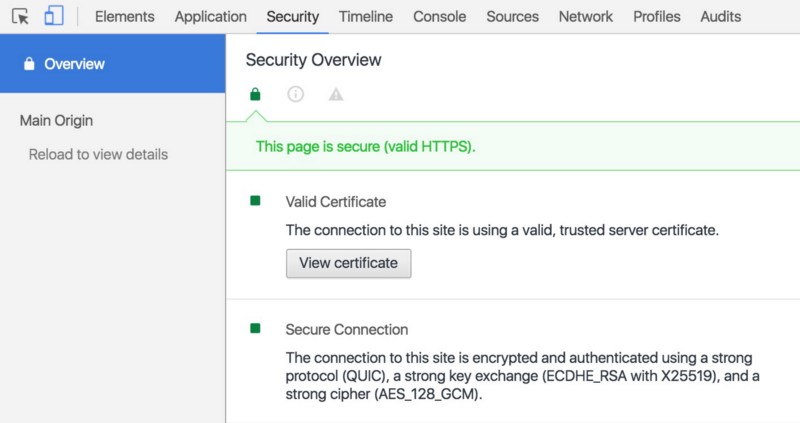
Task: Click the lock icon beside Overview
Action: [x=28, y=64]
